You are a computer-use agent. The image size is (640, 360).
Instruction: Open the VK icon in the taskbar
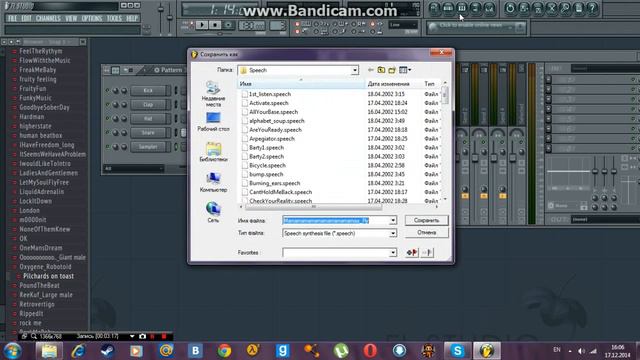195,351
